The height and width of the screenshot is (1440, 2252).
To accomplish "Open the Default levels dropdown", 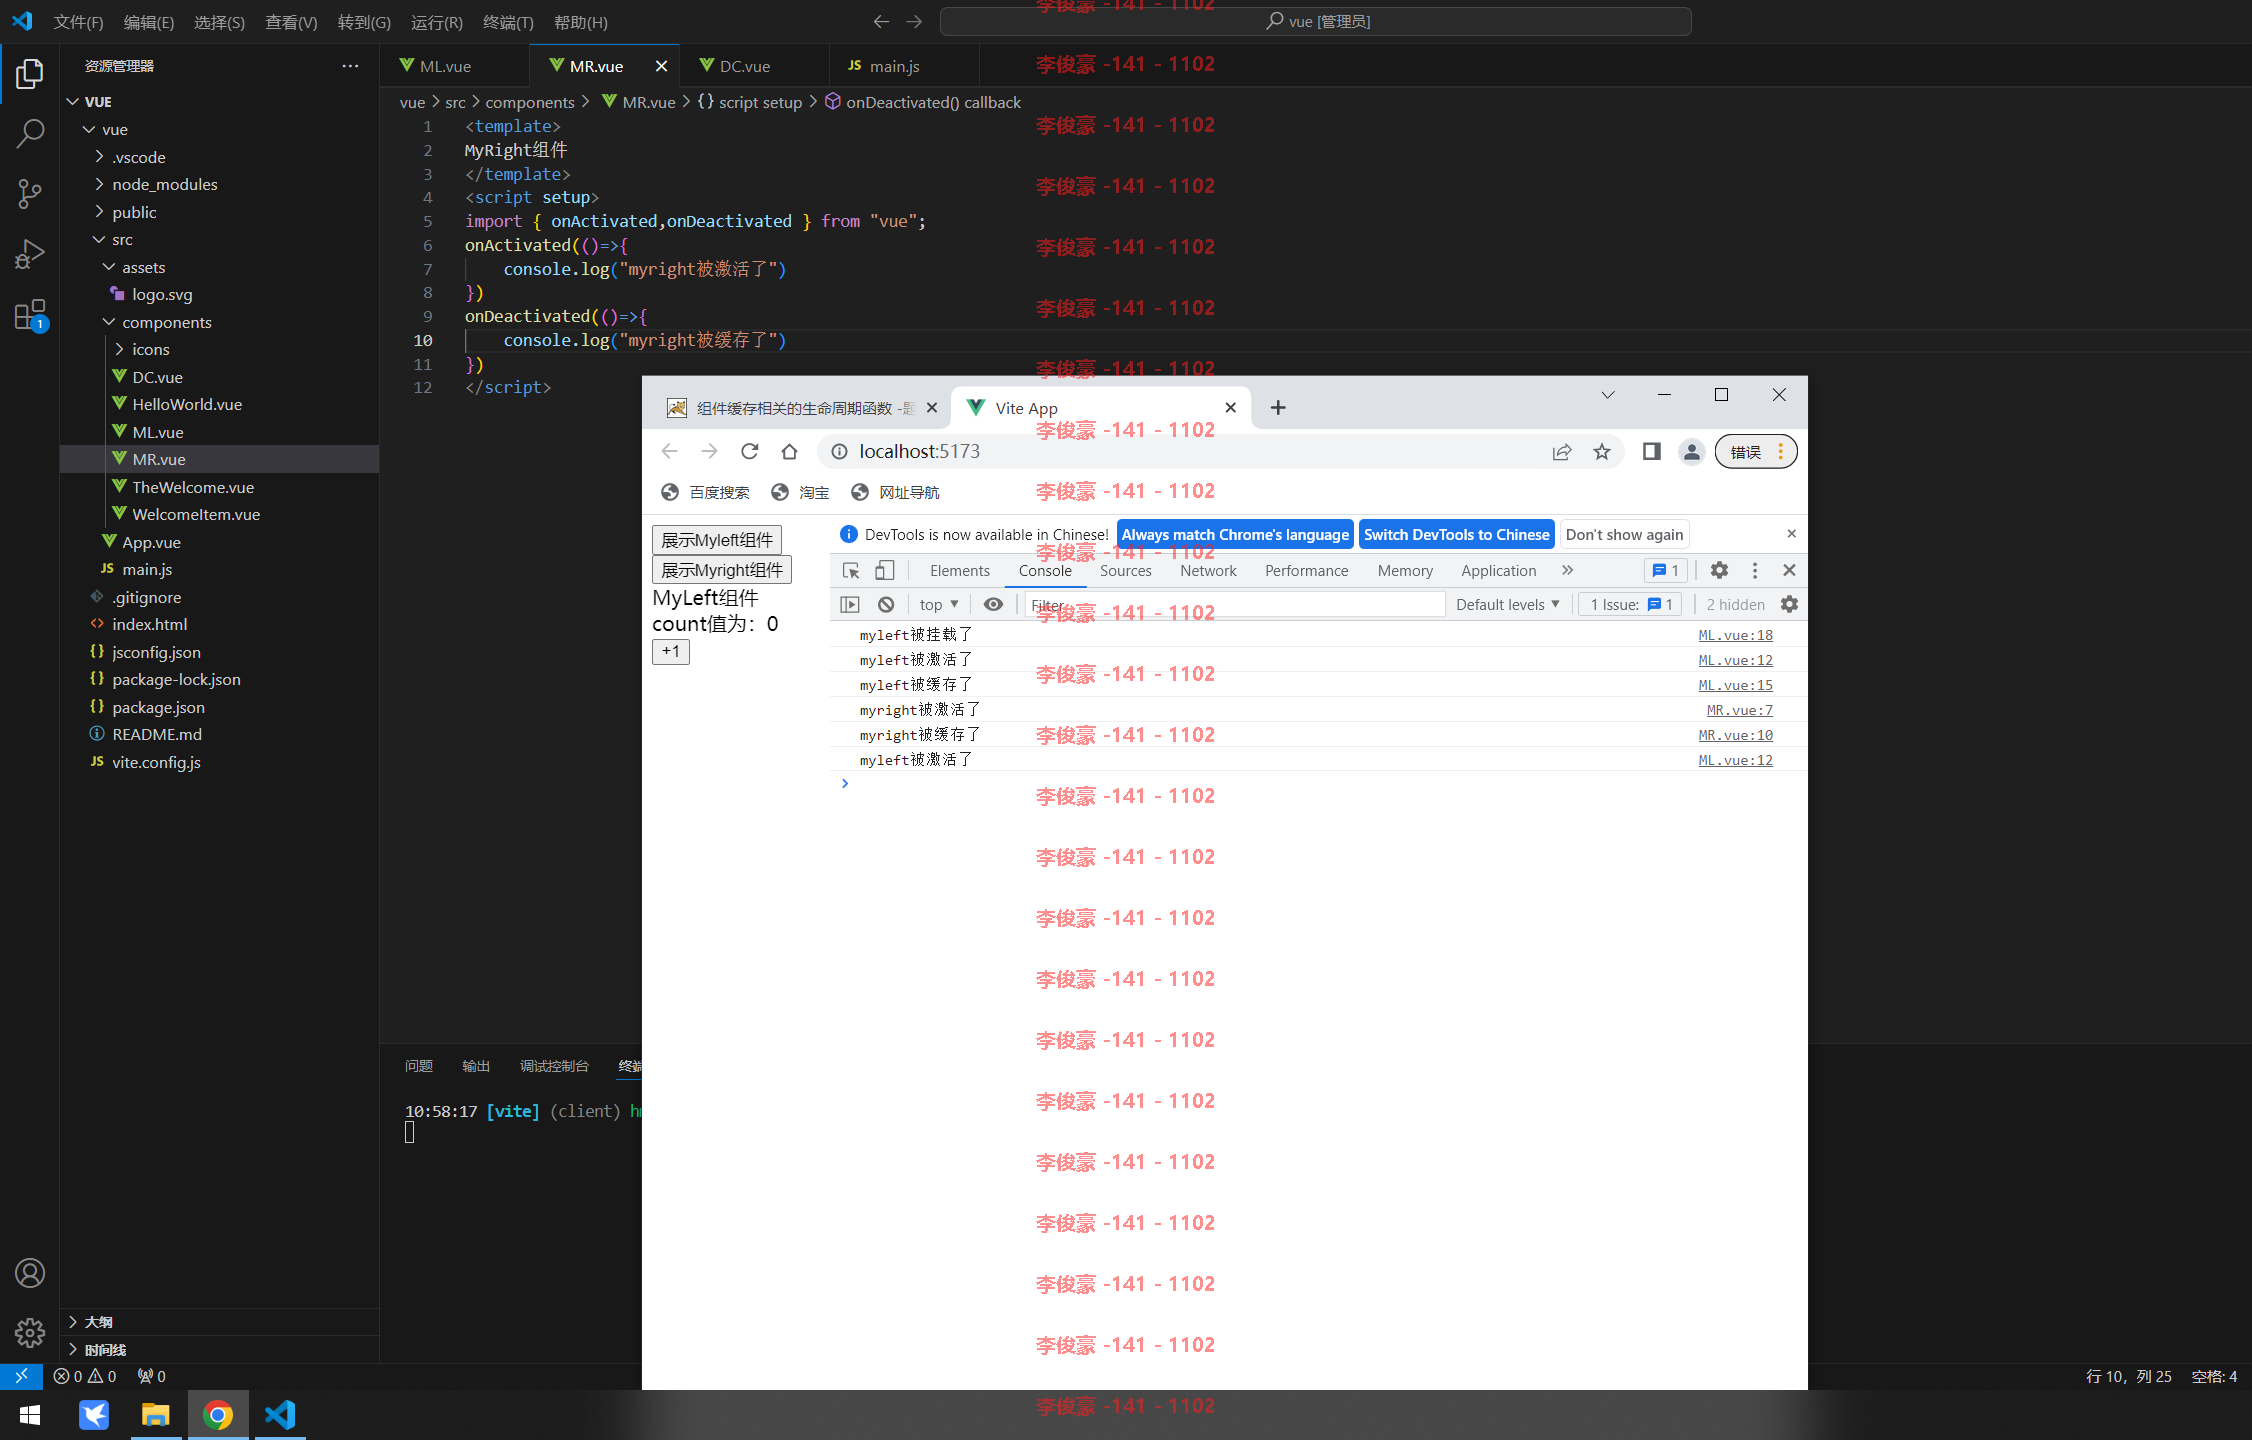I will tap(1508, 604).
